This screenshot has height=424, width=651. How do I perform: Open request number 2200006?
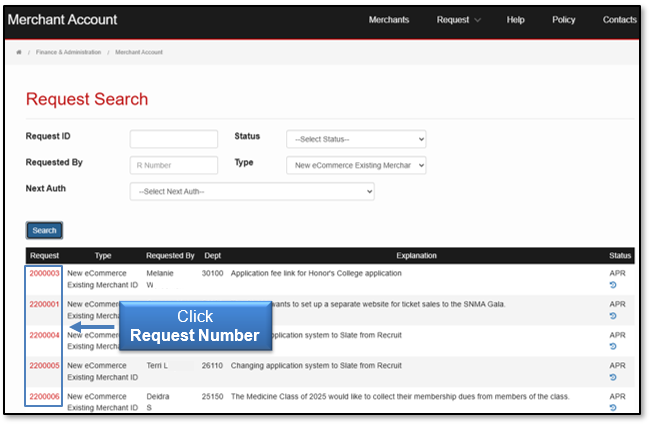[44, 397]
